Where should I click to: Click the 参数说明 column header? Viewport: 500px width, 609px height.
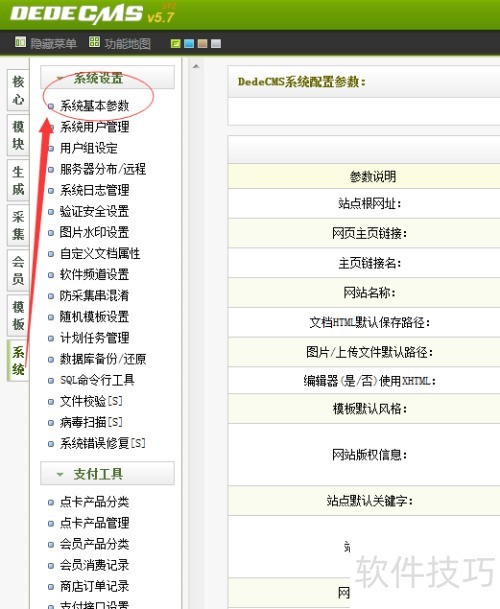click(x=373, y=177)
